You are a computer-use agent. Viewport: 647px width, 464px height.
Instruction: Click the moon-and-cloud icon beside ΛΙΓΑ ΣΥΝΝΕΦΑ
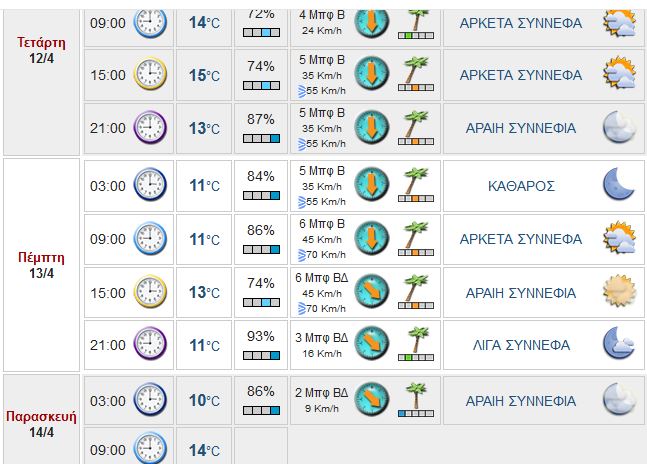(x=618, y=344)
